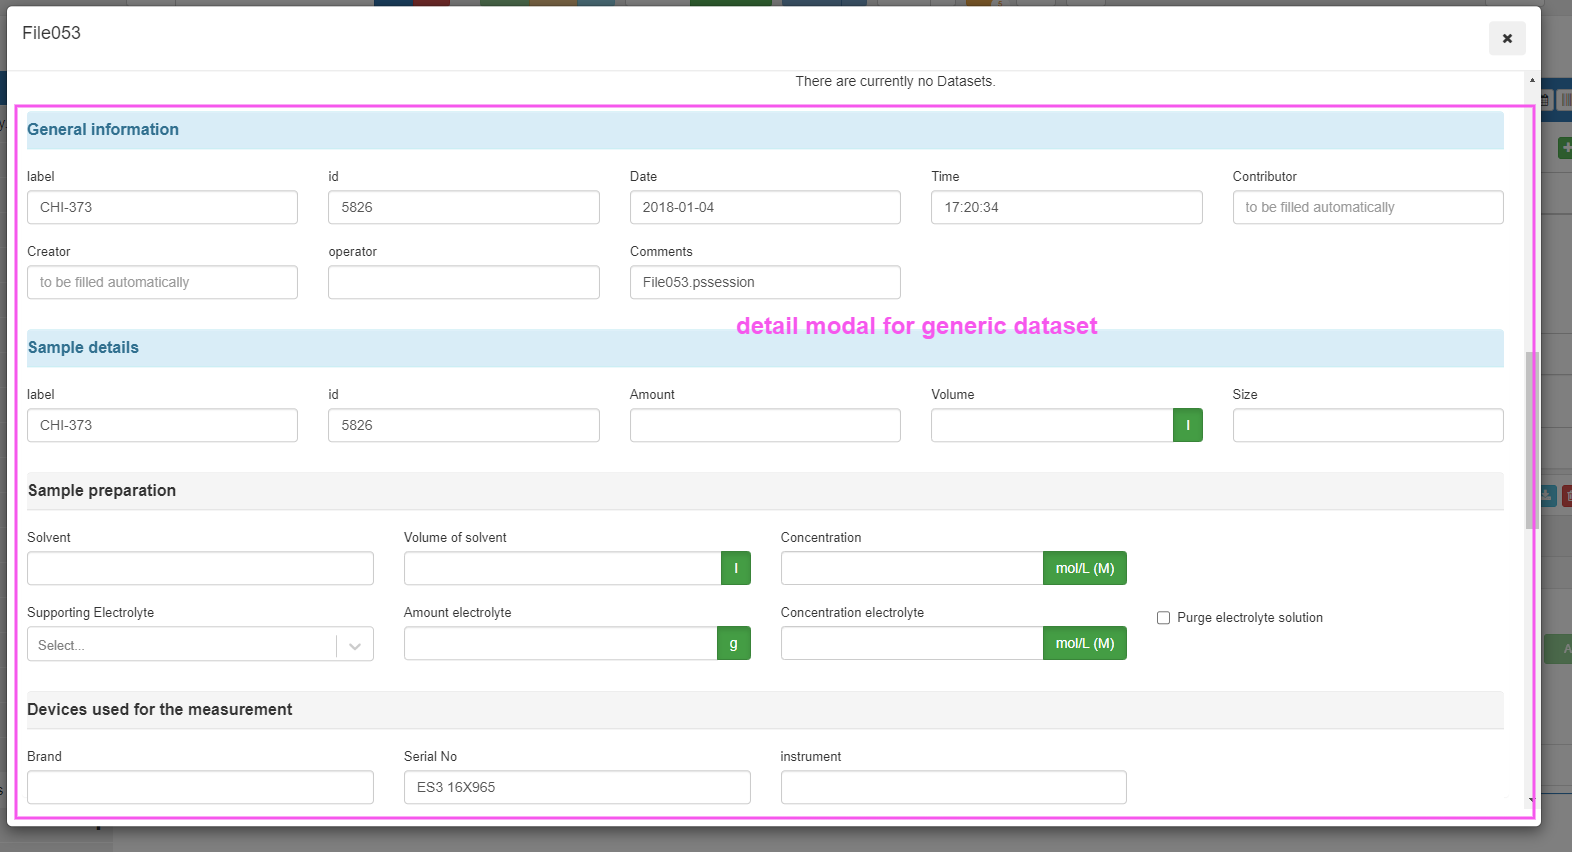Click the Time field showing 17:20:34
The image size is (1572, 852).
click(x=1066, y=207)
